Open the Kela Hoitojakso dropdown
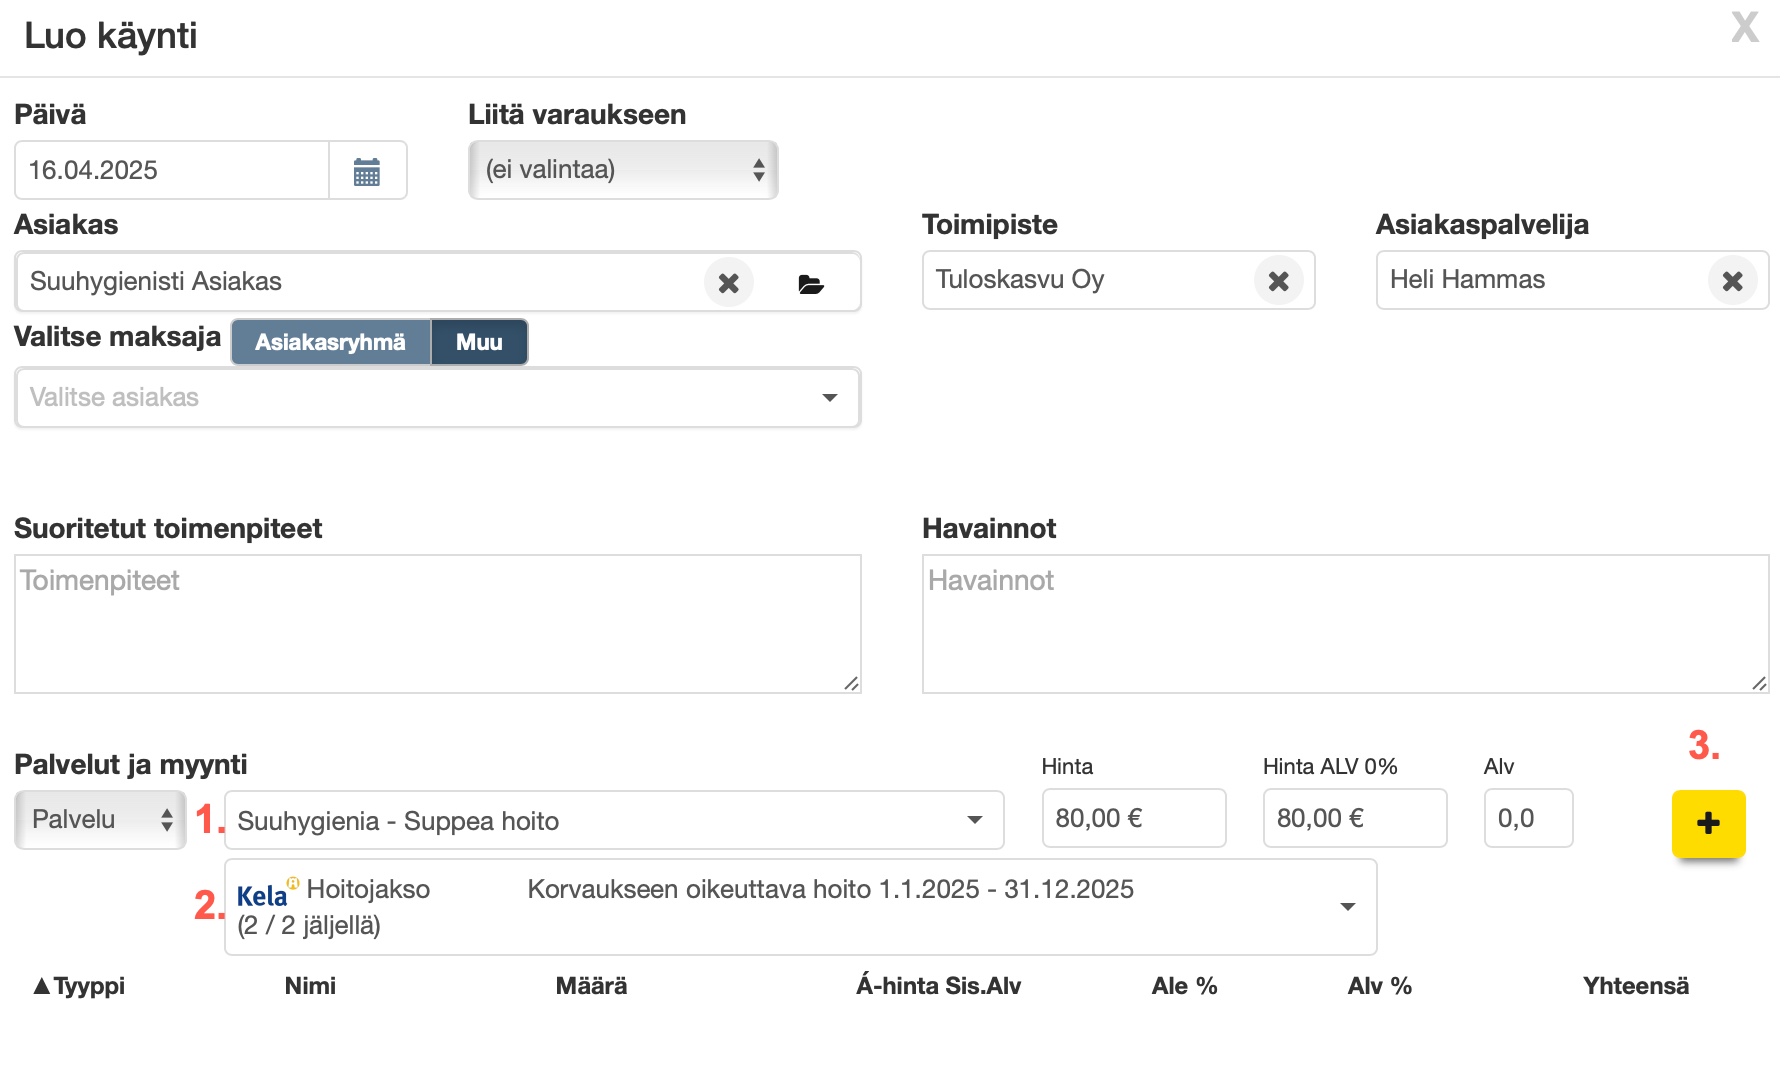The width and height of the screenshot is (1786, 1078). point(1347,907)
